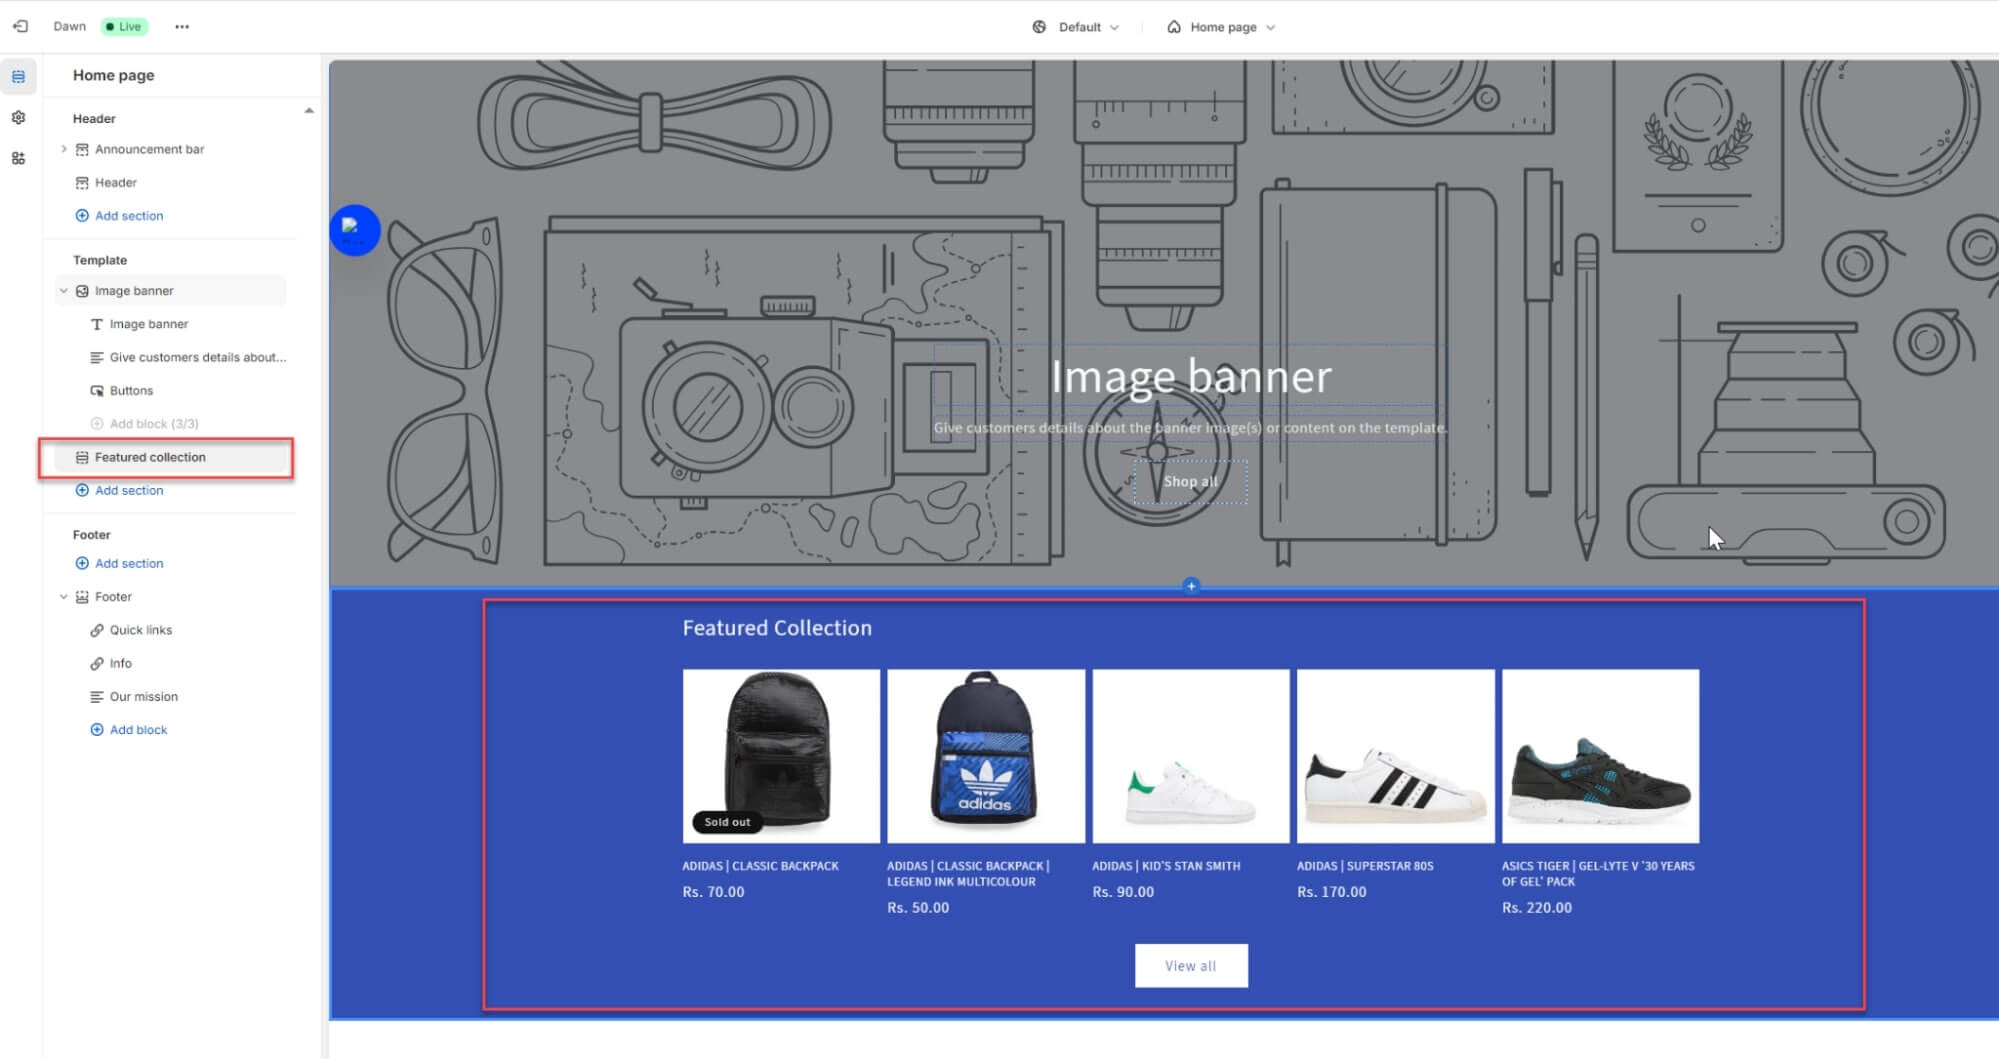The height and width of the screenshot is (1060, 1999).
Task: Open Theme settings gear icon
Action: (x=18, y=118)
